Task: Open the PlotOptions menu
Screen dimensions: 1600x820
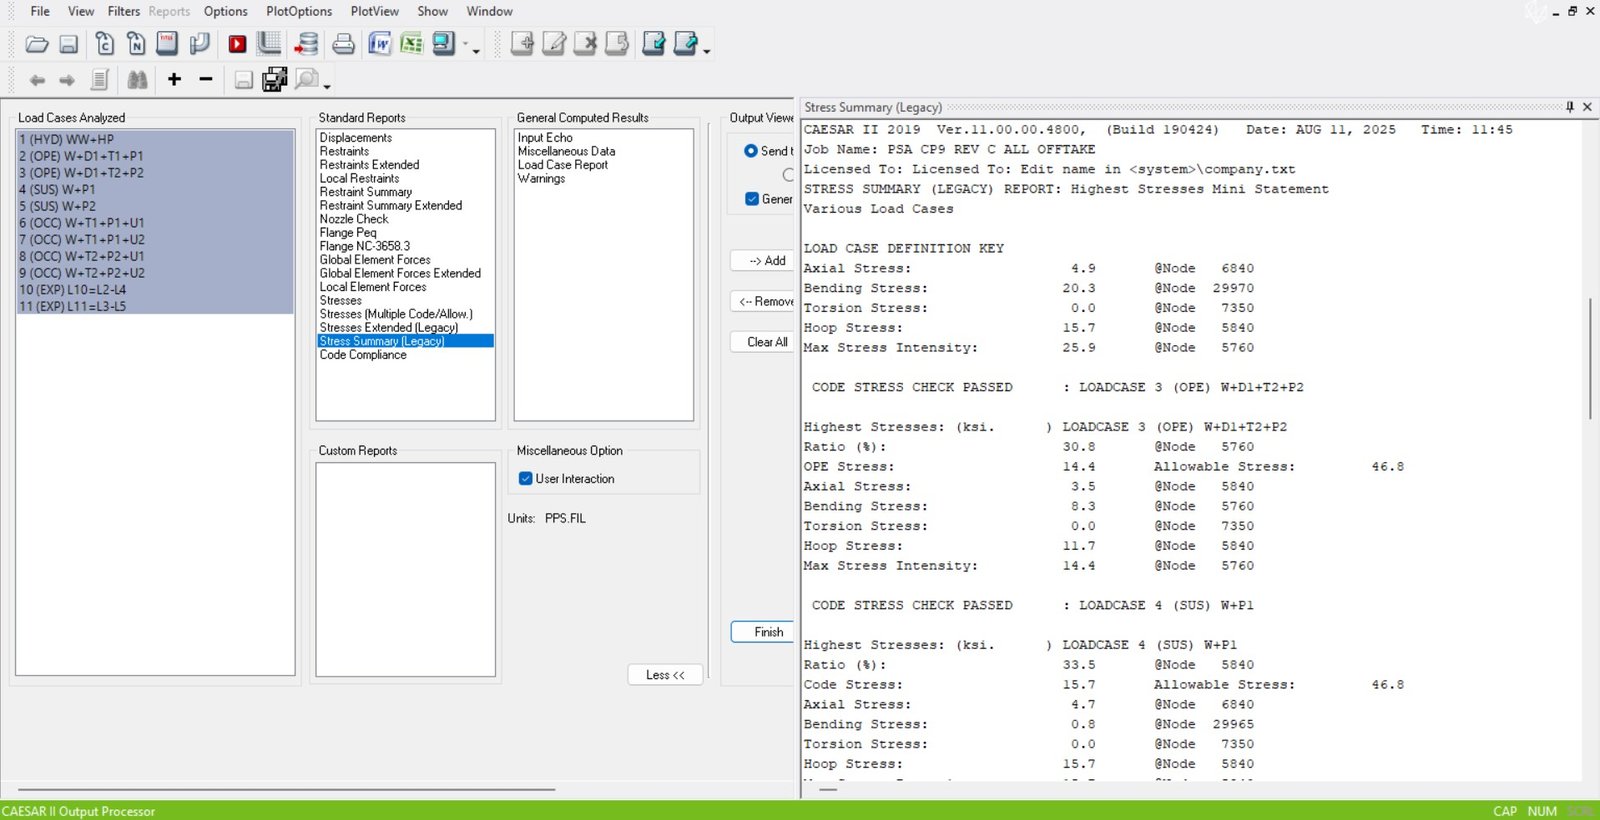Action: click(298, 11)
